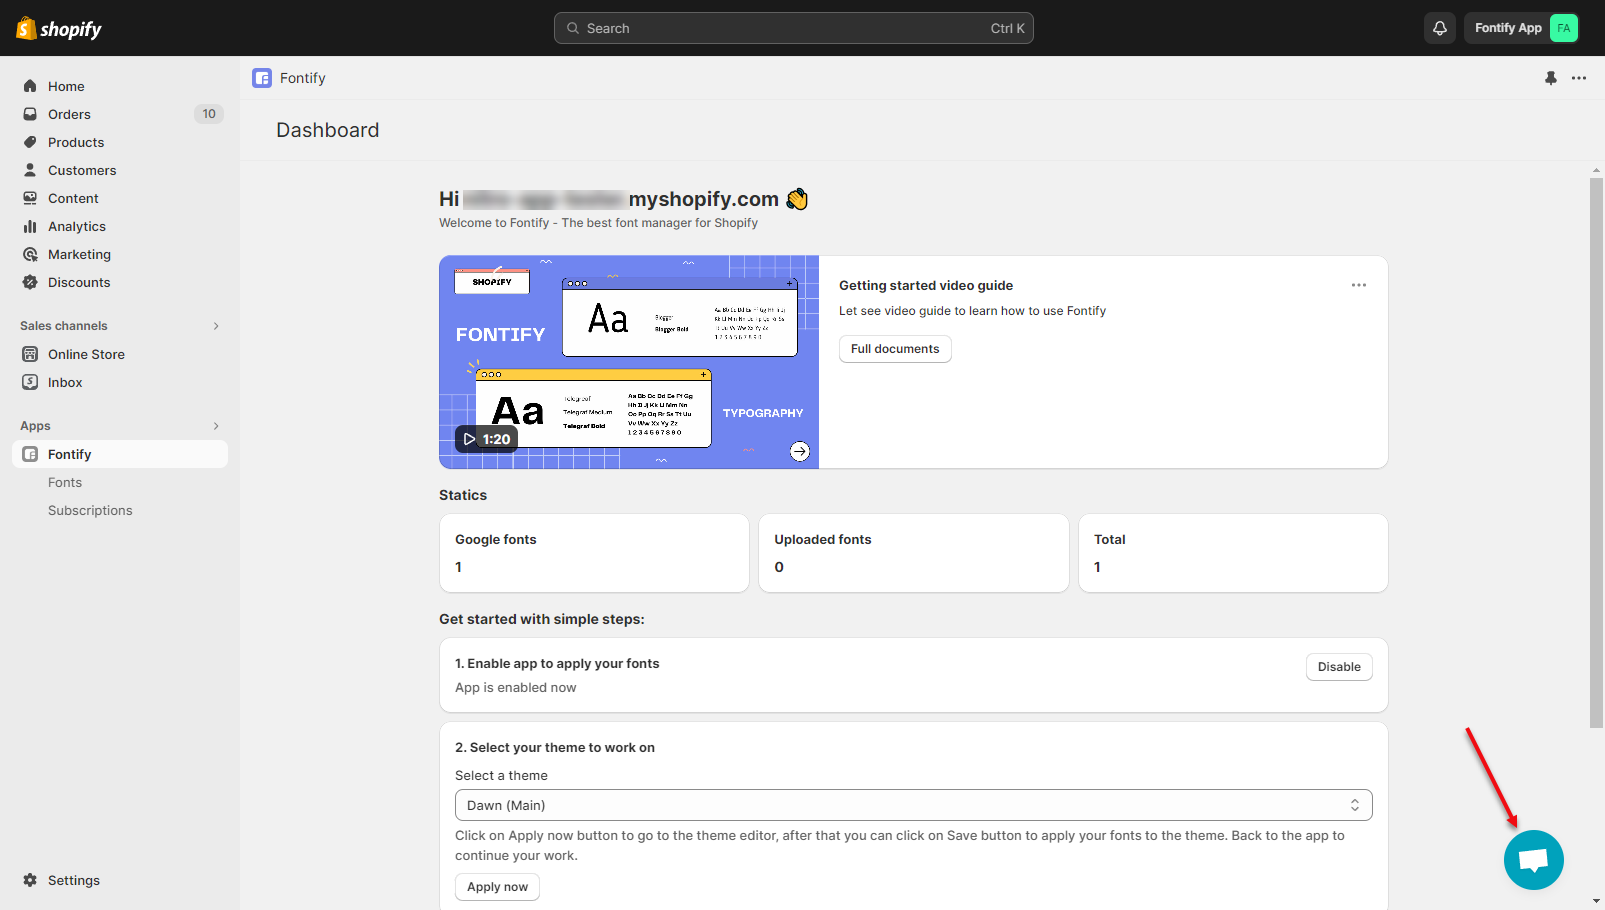Open video guide card options menu

1358,285
